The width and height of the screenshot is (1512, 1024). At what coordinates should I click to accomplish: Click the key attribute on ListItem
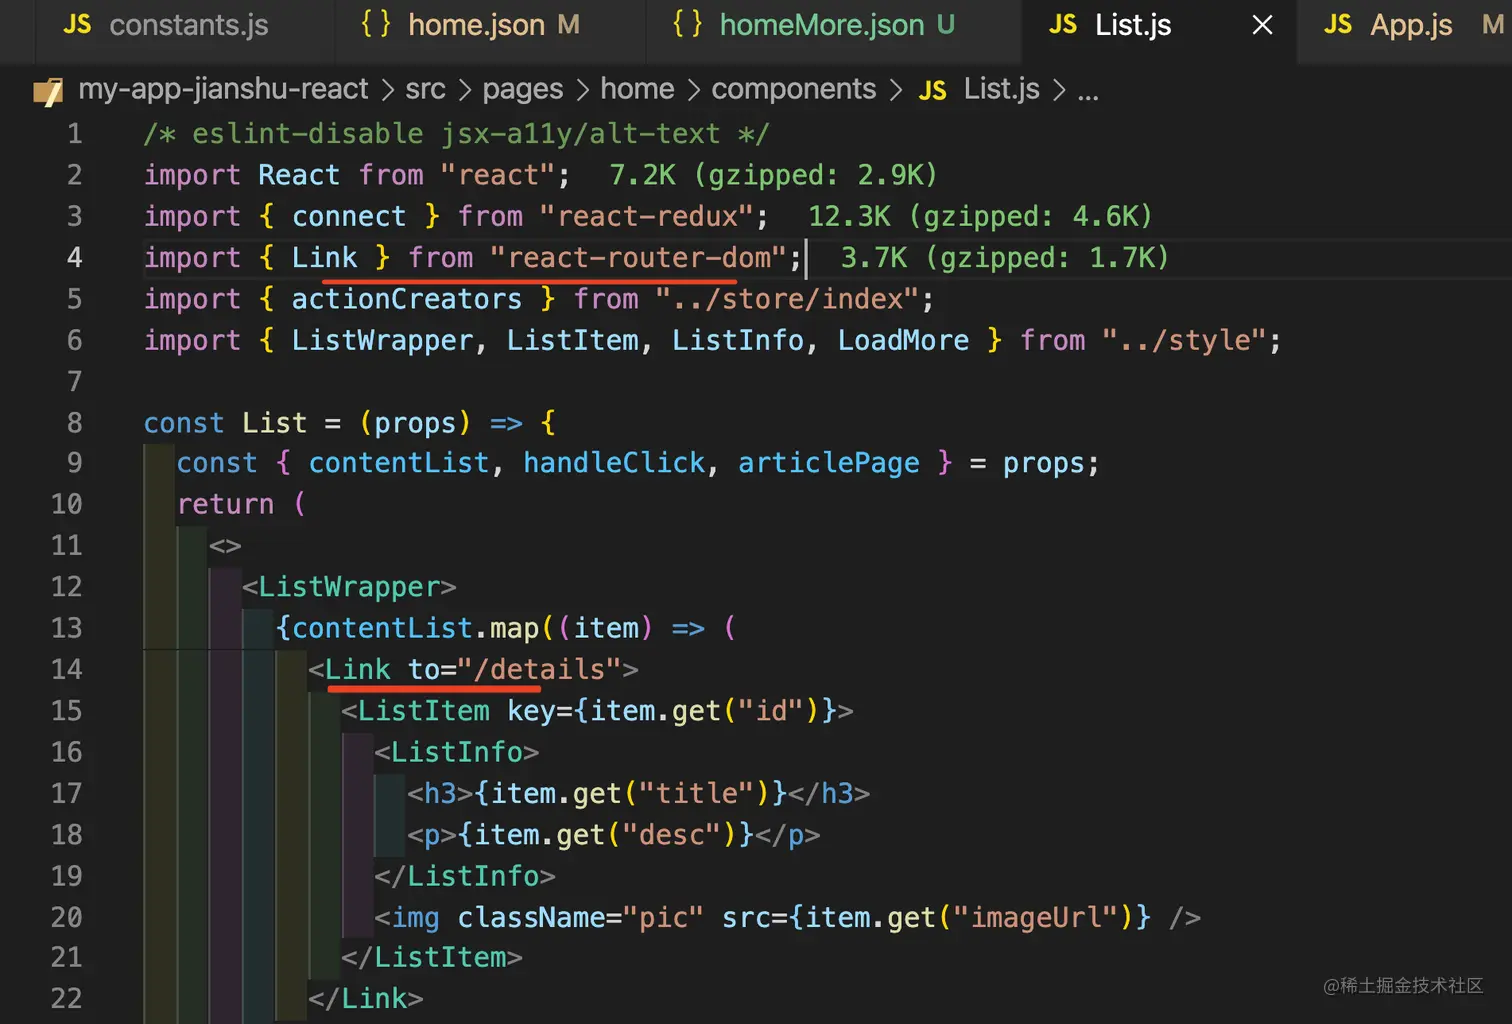(x=531, y=710)
